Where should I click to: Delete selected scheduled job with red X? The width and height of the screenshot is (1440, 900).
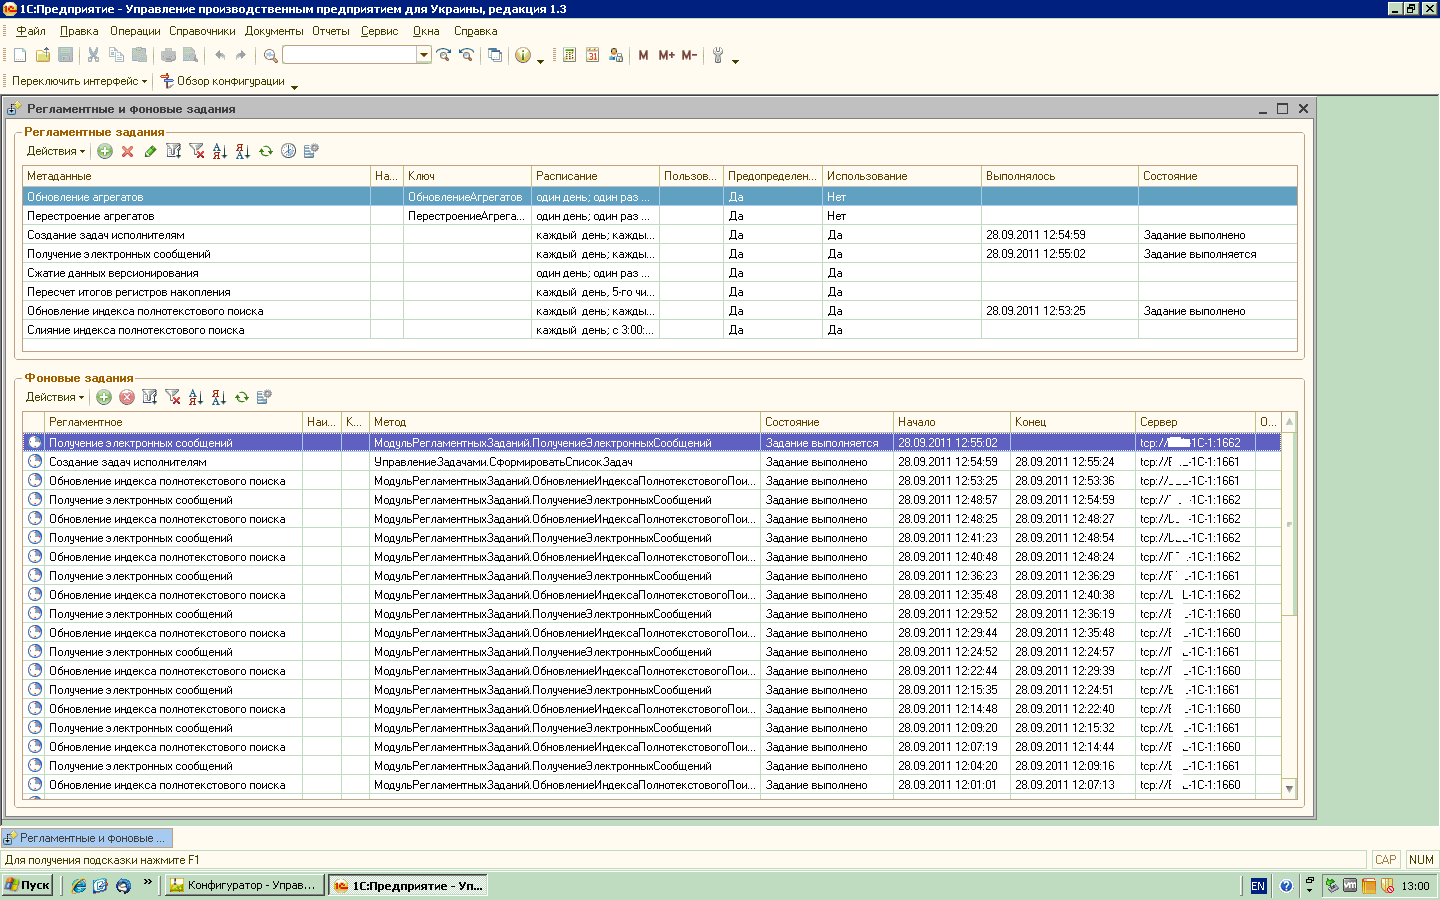tap(127, 151)
